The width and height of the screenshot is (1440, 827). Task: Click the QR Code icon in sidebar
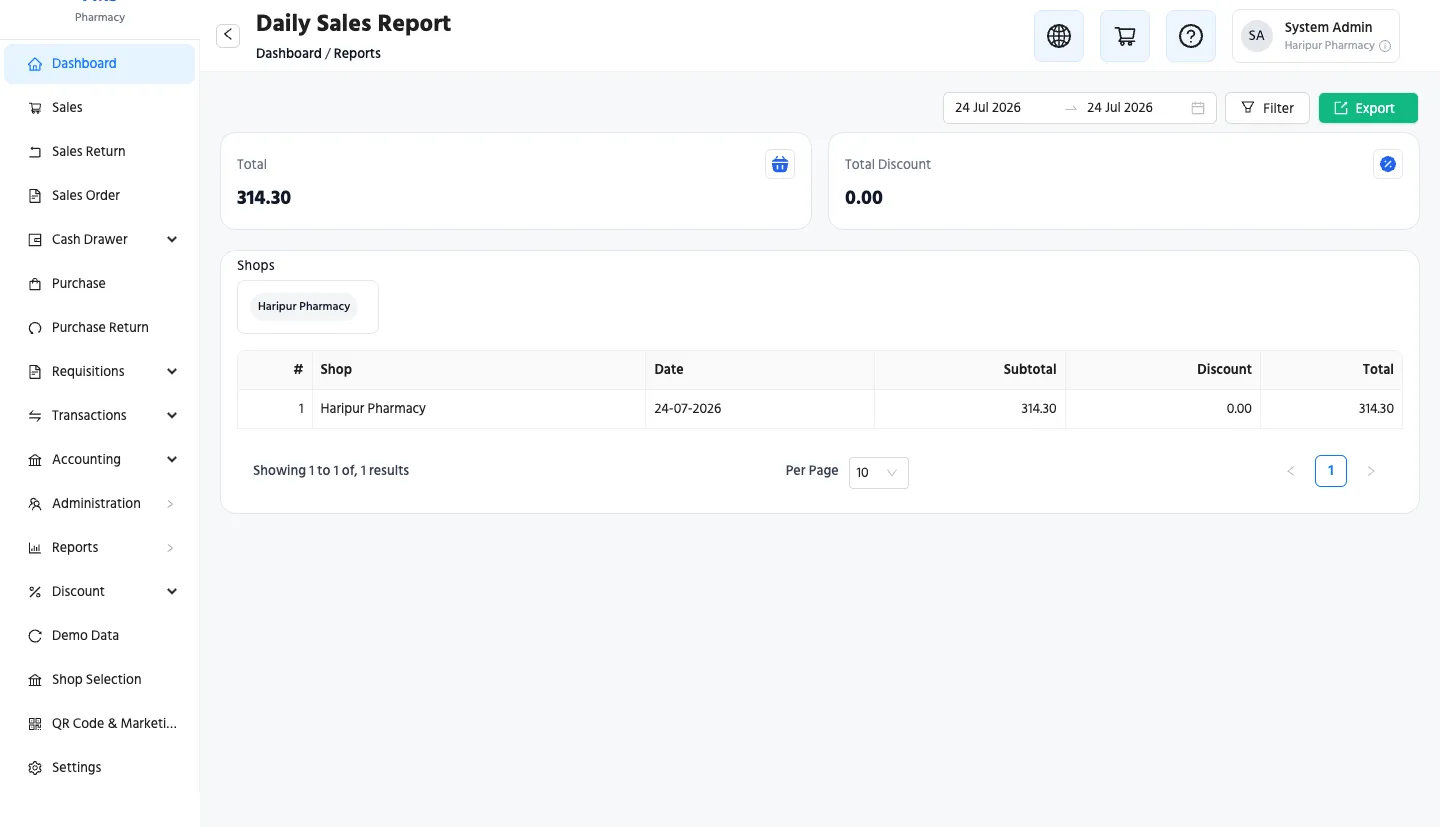[x=35, y=724]
